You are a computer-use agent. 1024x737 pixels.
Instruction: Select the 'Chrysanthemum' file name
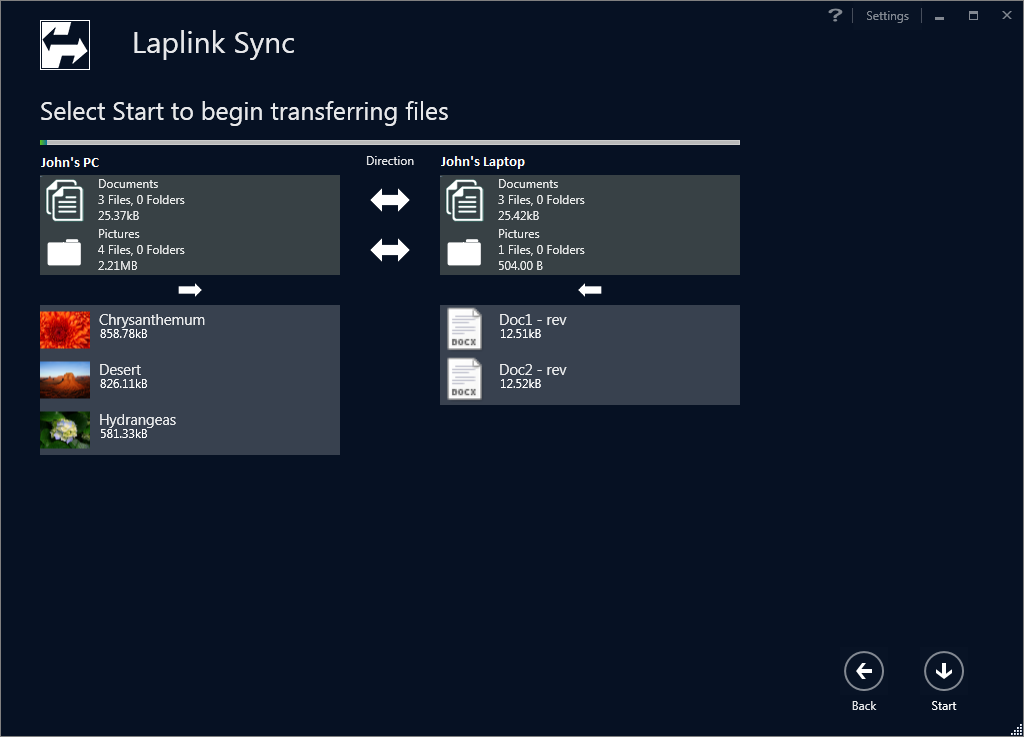coord(152,320)
